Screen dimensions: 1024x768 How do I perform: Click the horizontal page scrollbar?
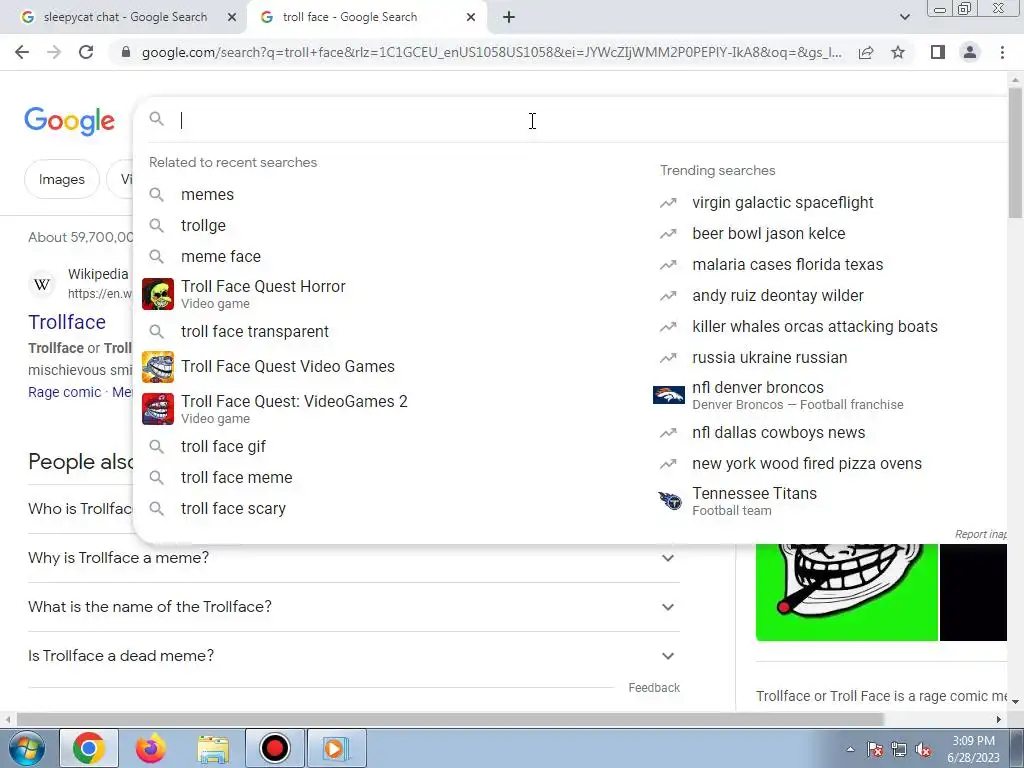(x=451, y=720)
